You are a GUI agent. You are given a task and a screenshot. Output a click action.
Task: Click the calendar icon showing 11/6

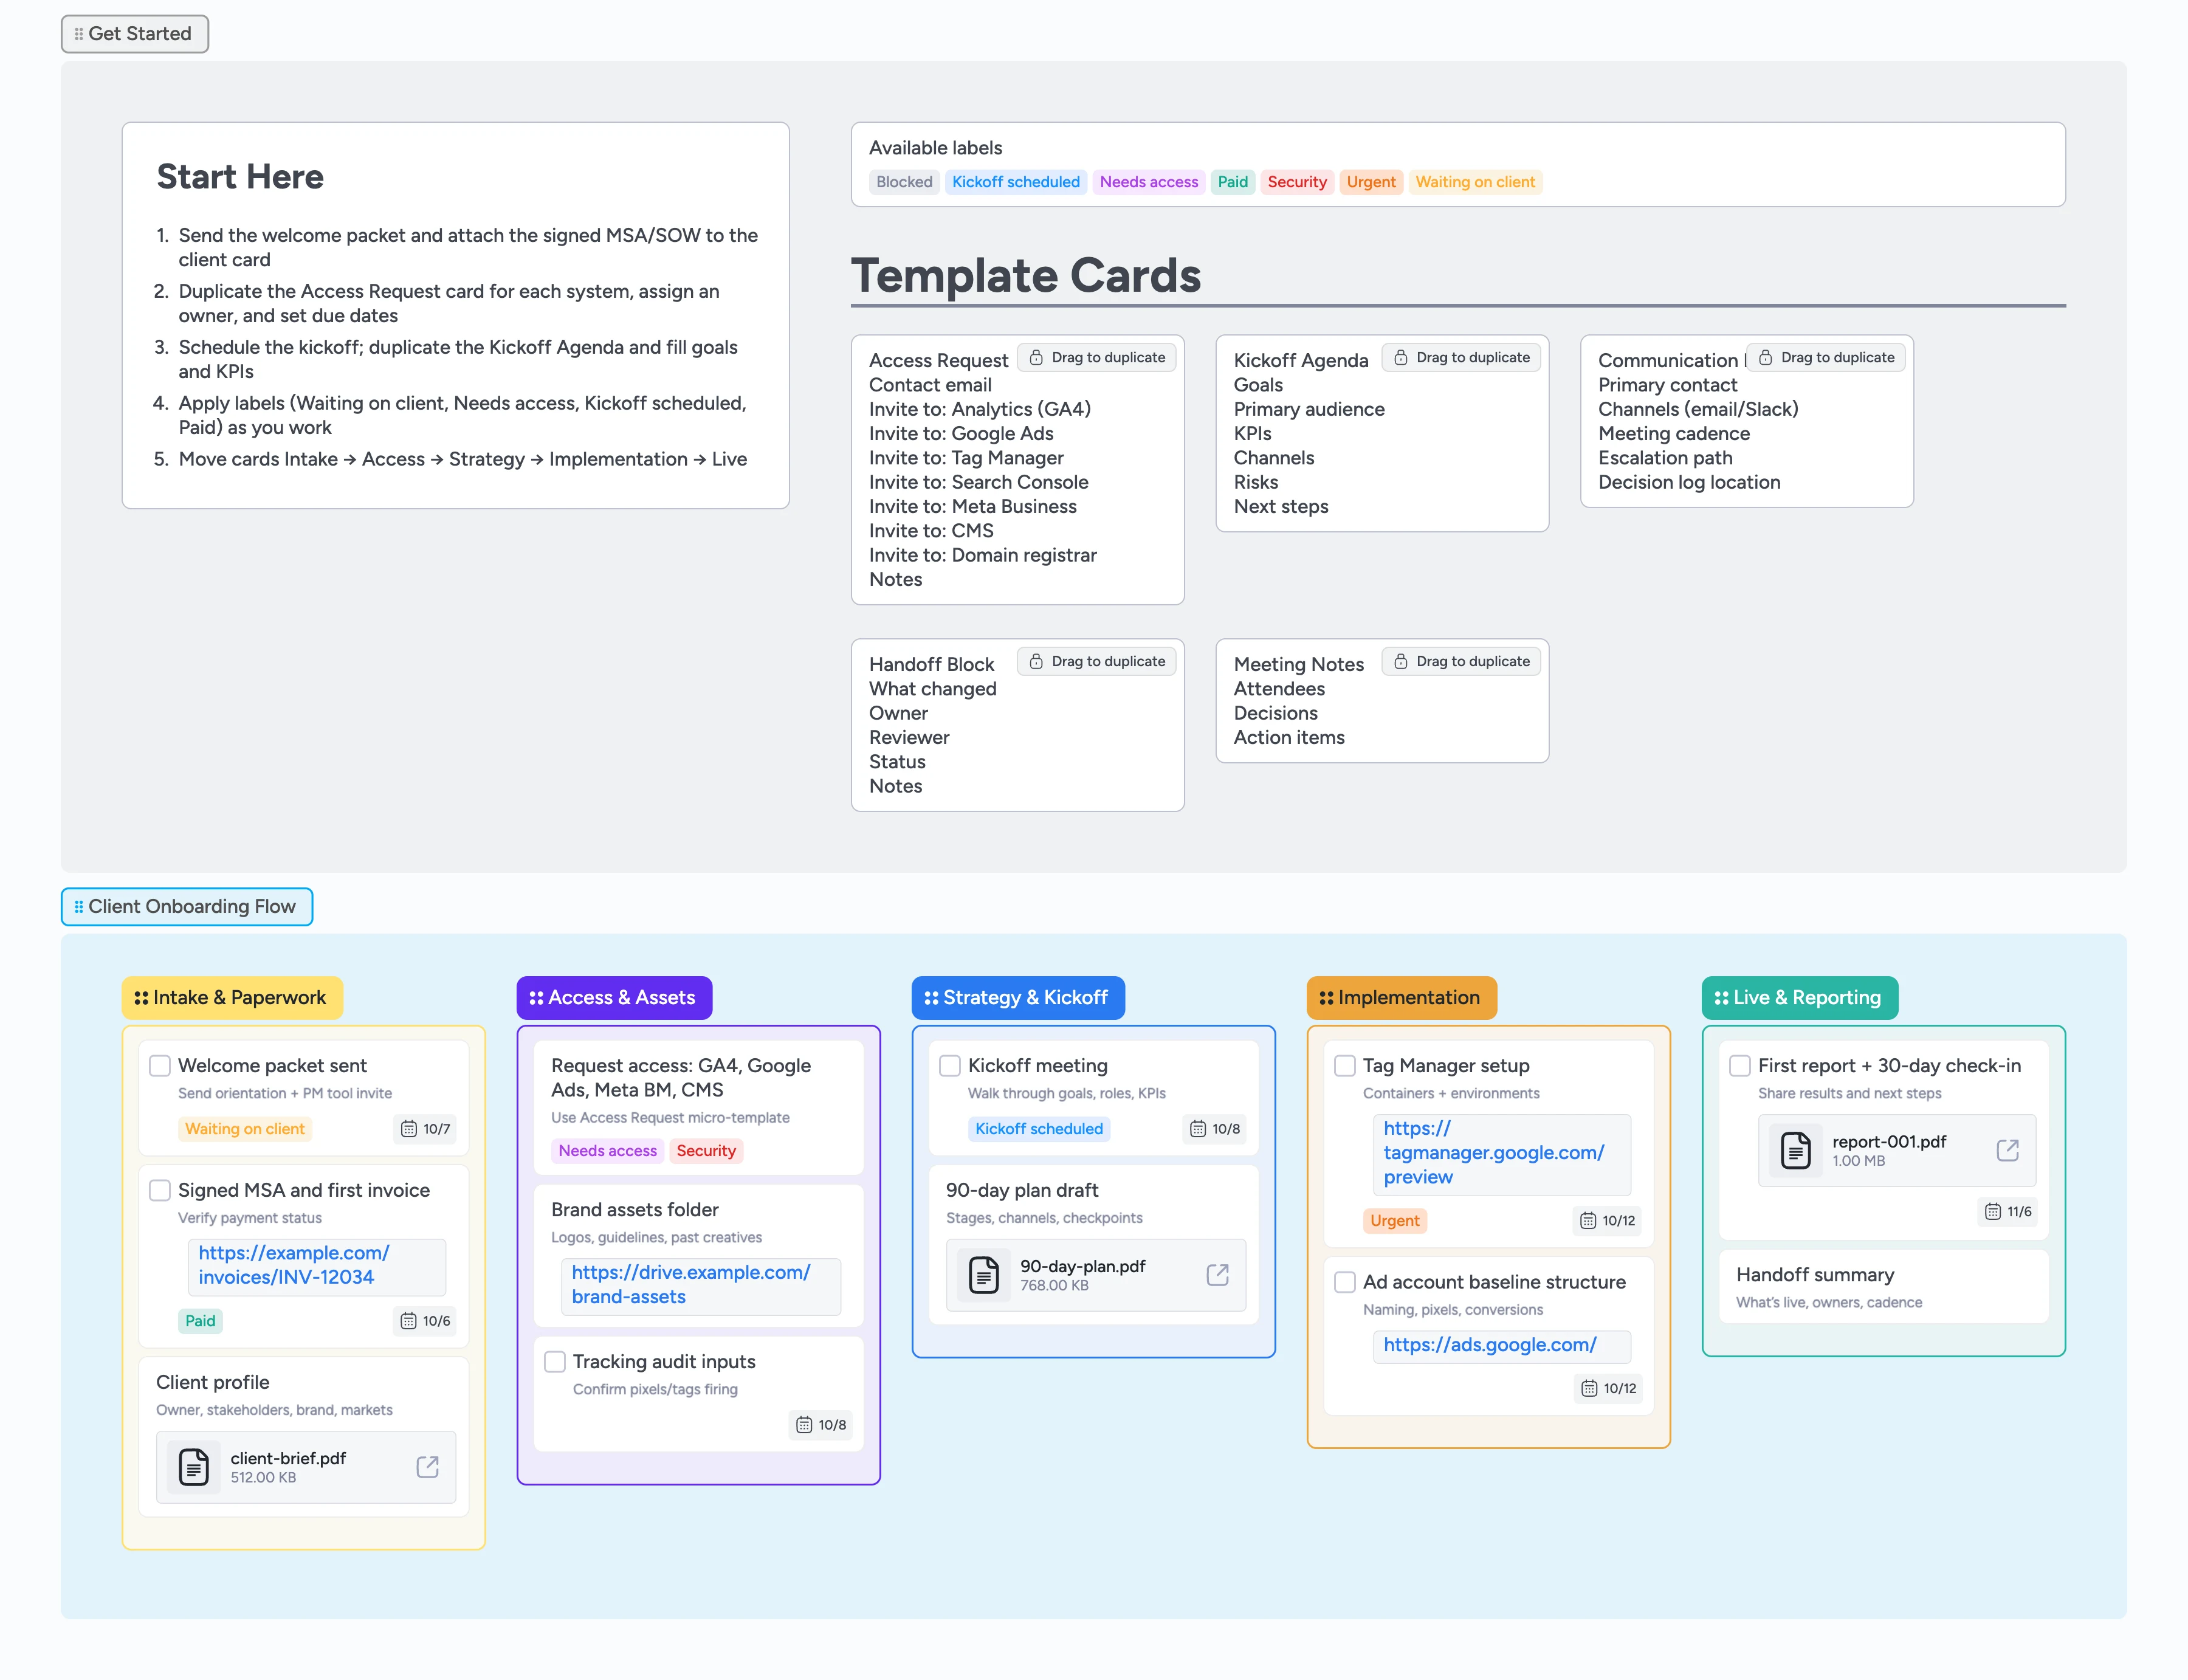point(1992,1211)
